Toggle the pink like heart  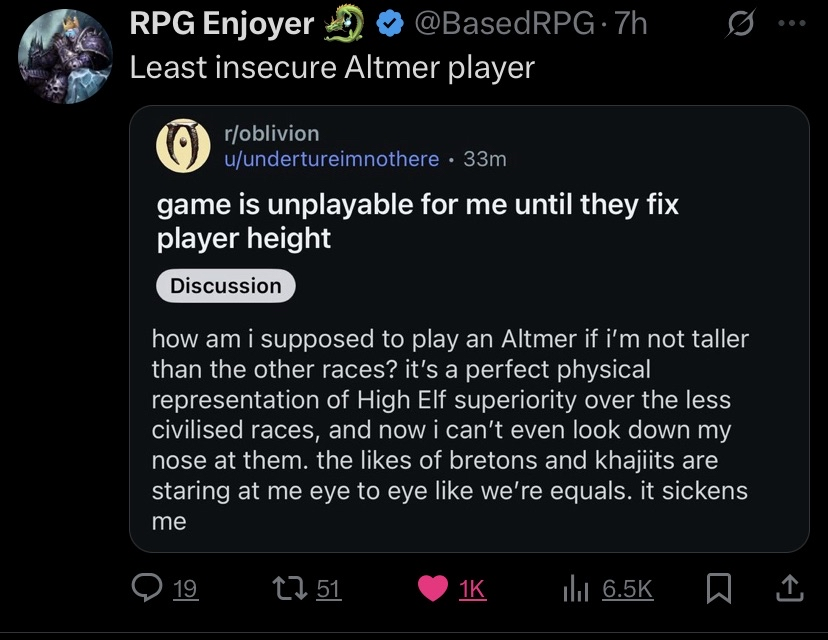433,589
